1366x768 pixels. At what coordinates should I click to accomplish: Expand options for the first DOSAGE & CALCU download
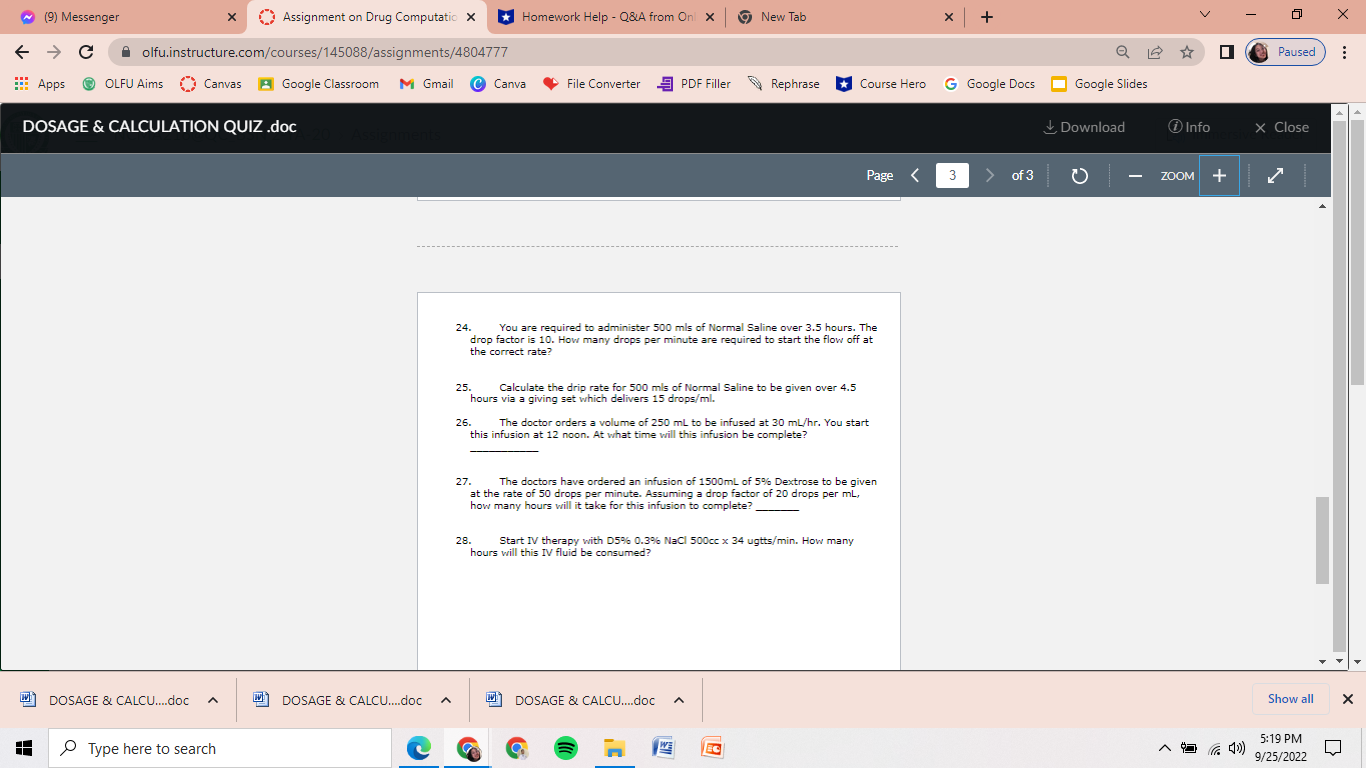tap(211, 700)
